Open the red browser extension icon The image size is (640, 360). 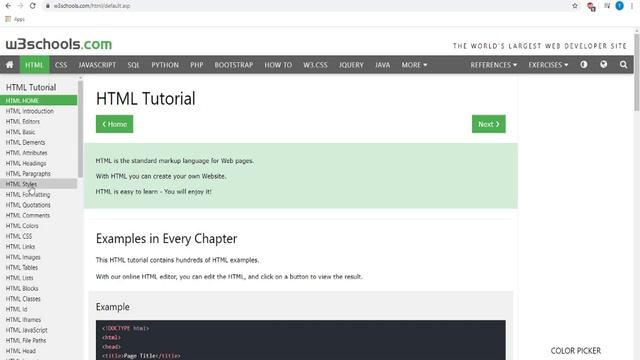tap(591, 6)
